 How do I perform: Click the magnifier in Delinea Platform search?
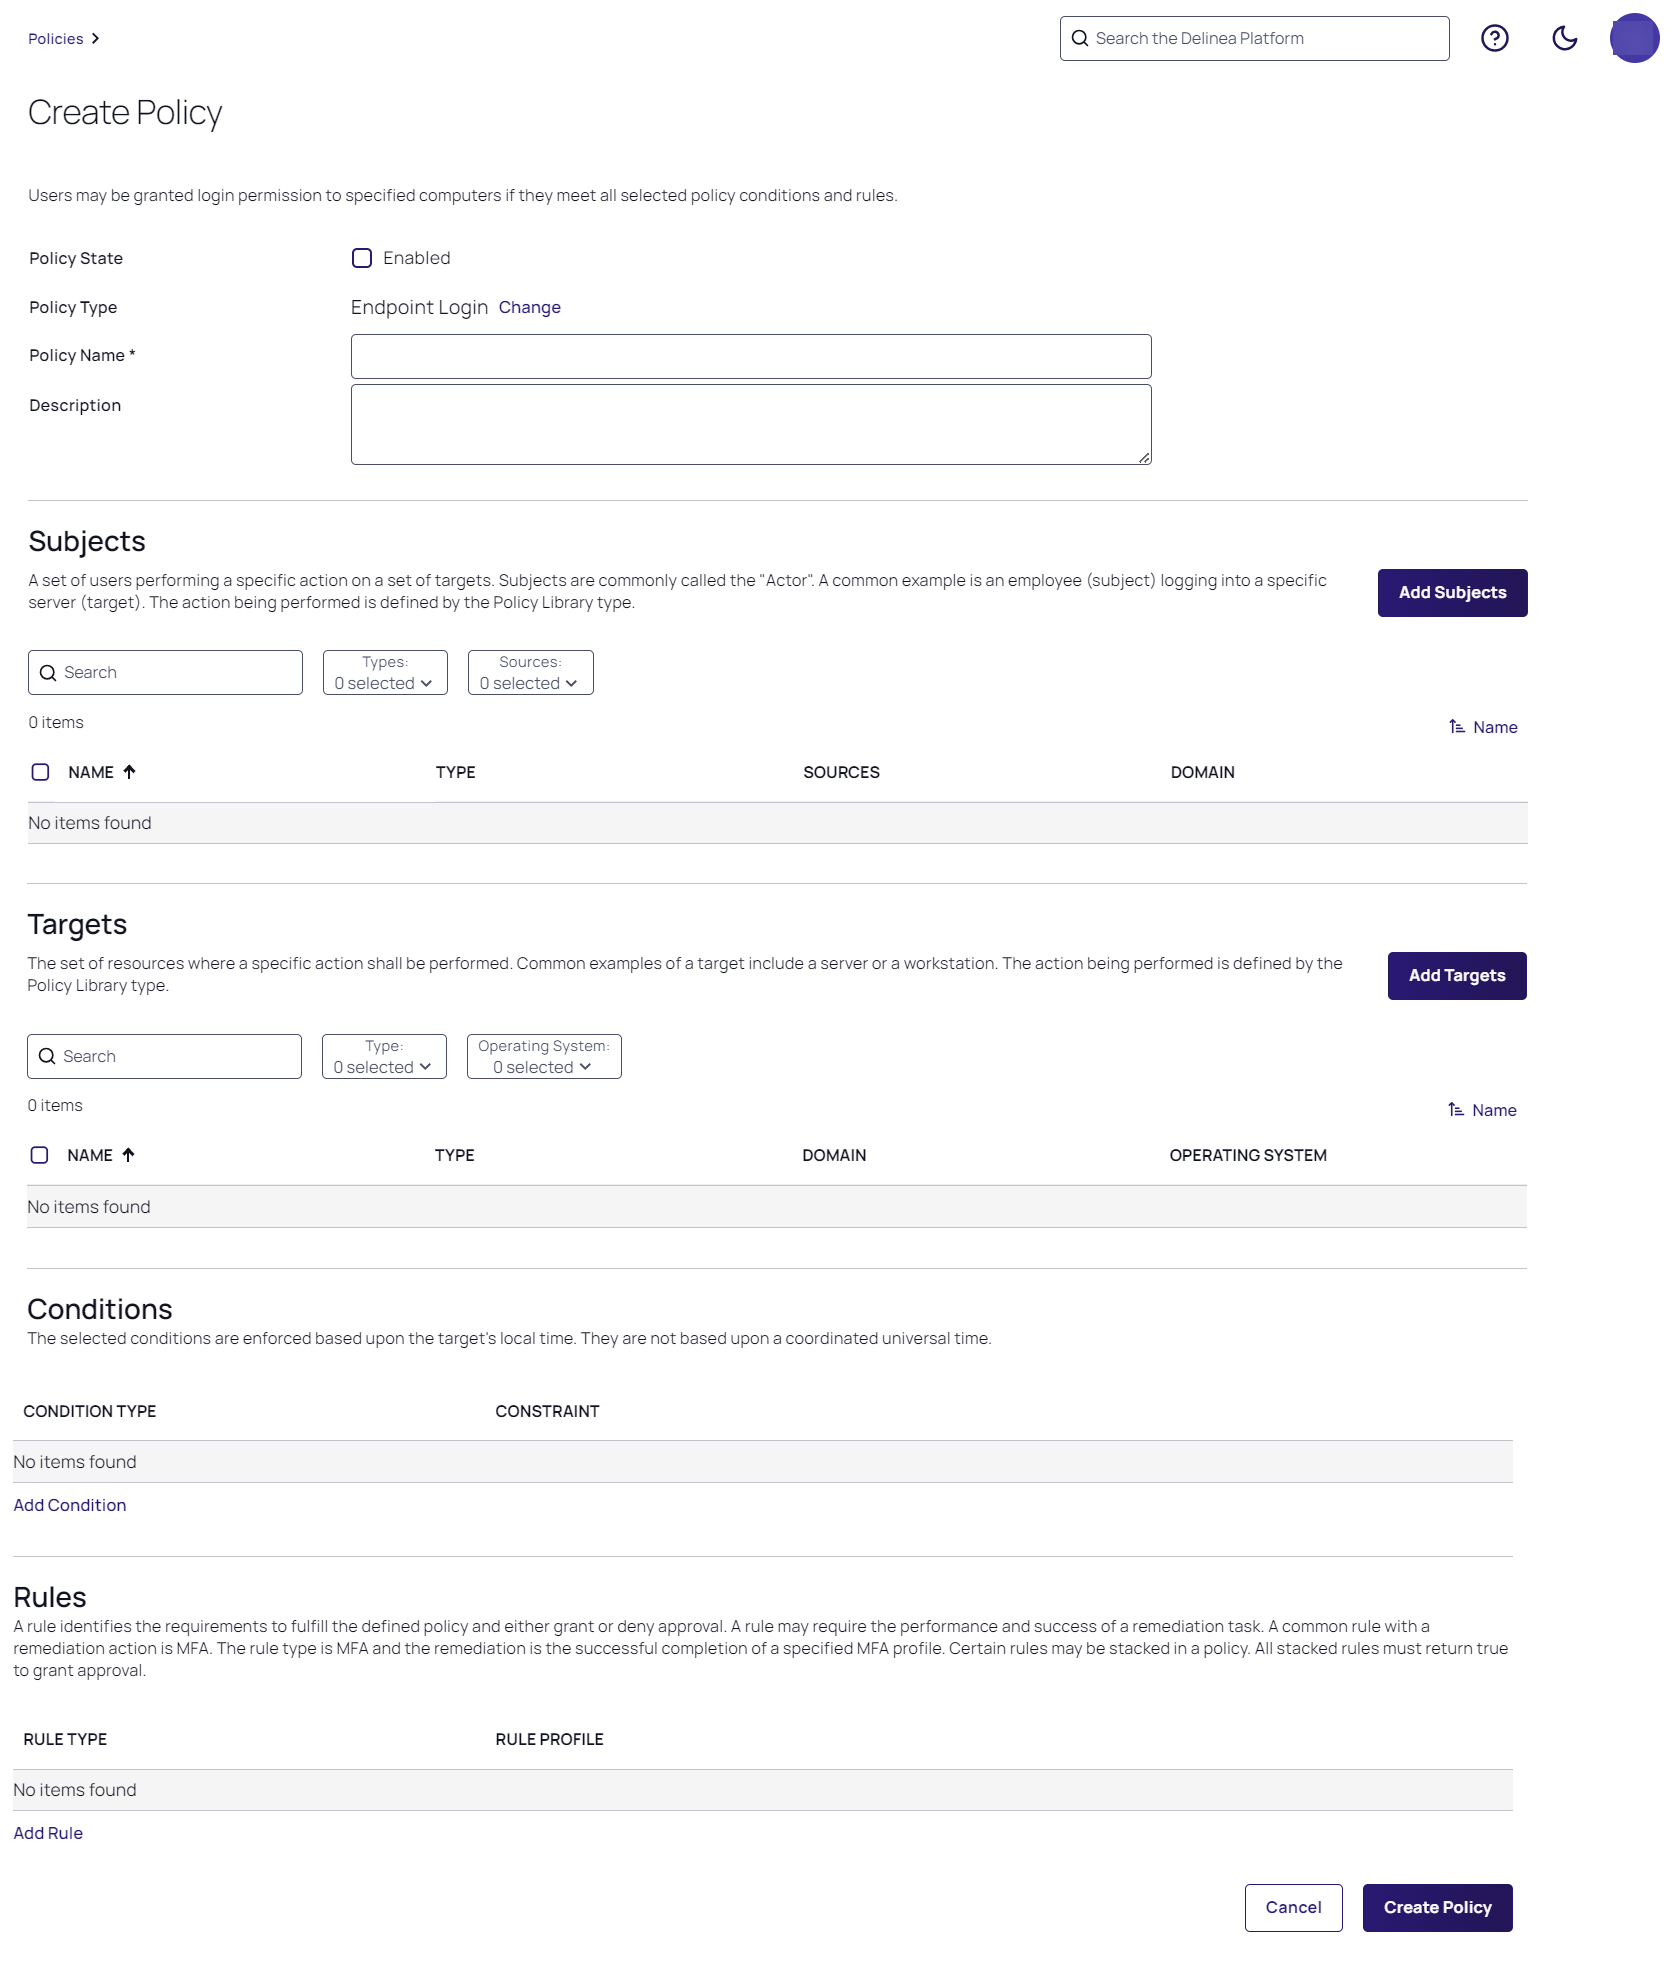[x=1080, y=38]
